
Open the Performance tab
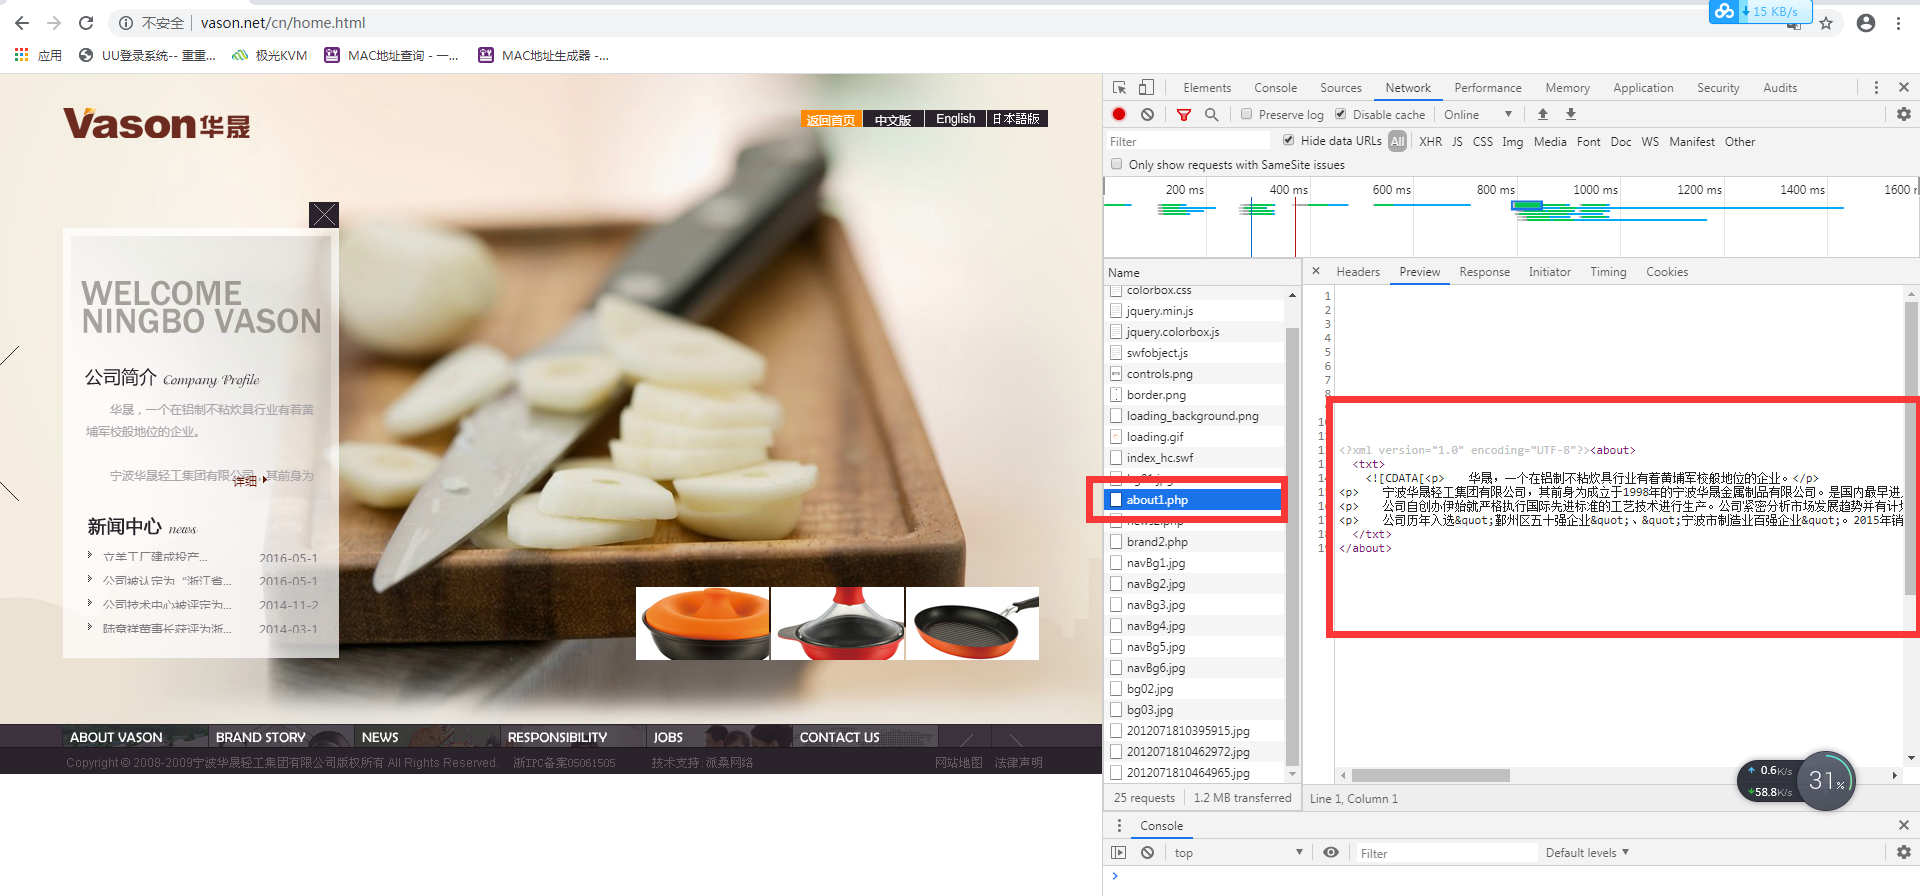point(1488,88)
